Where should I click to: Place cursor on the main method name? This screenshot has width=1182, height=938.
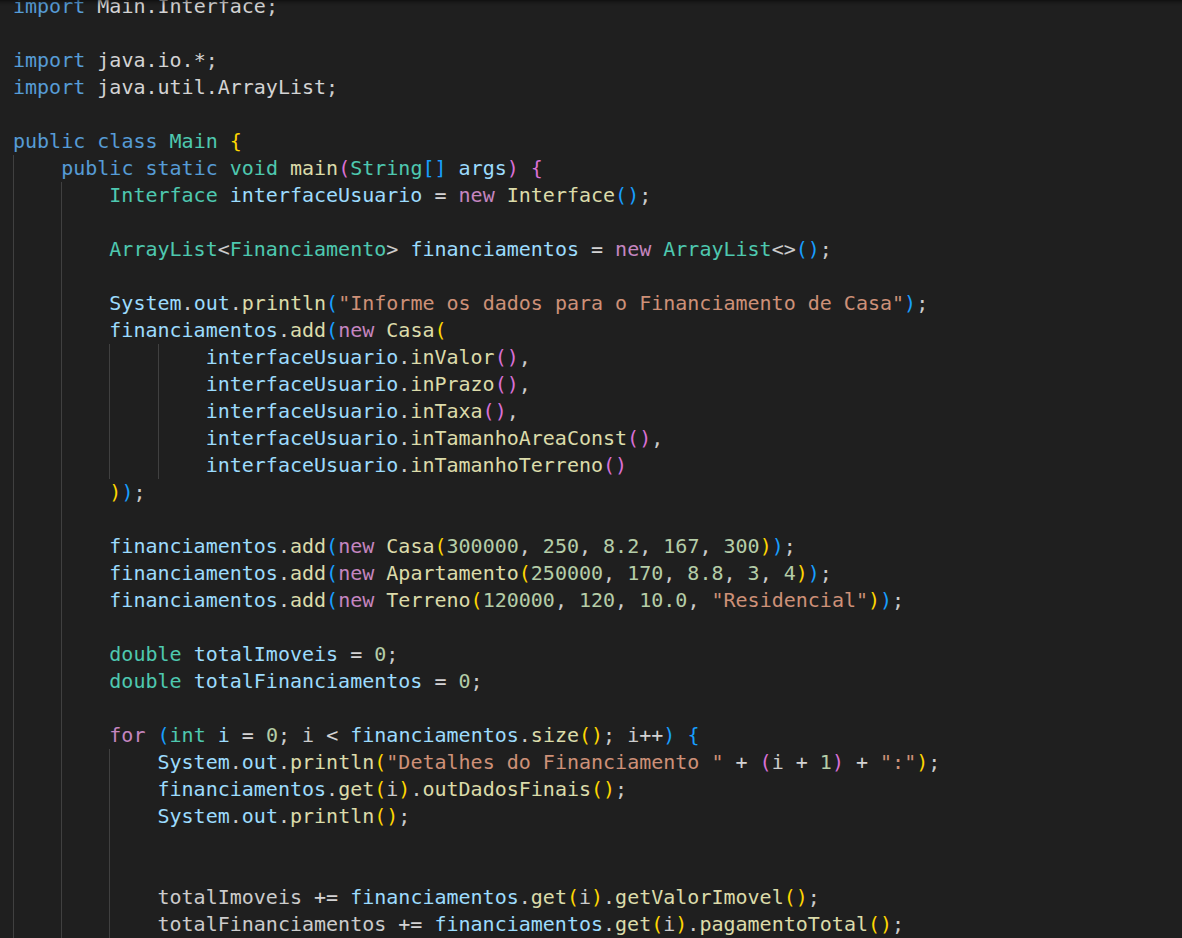(x=313, y=168)
